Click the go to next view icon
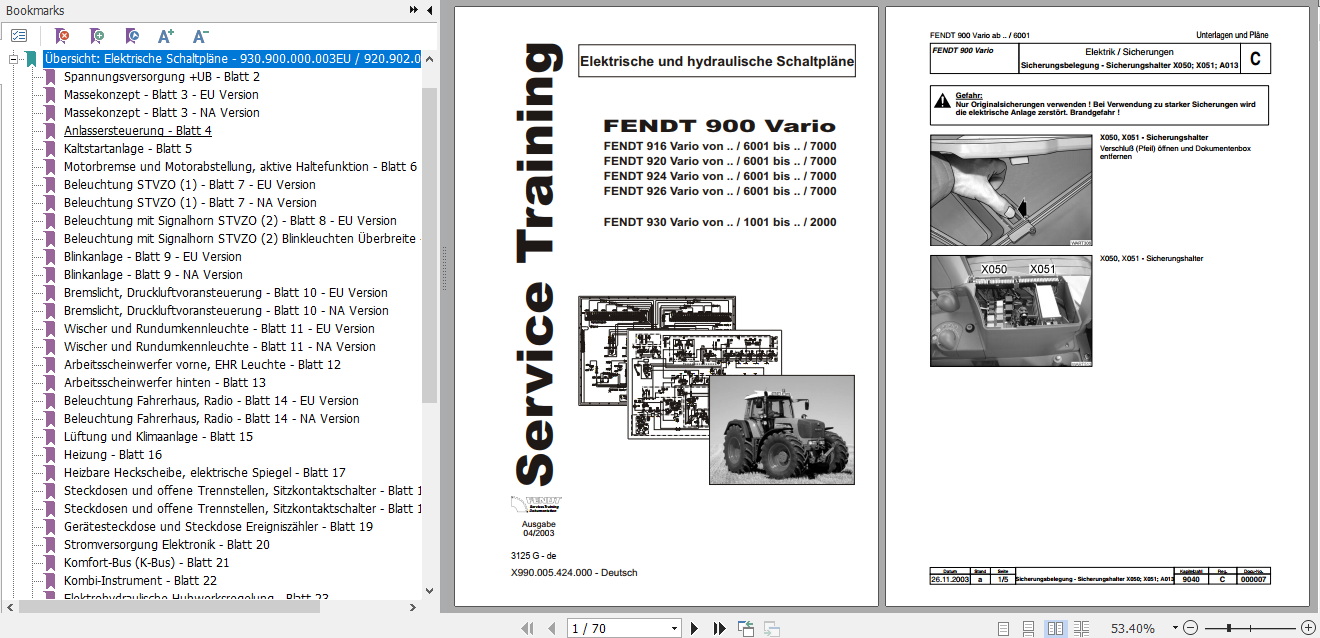The height and width of the screenshot is (638, 1320). (x=771, y=628)
